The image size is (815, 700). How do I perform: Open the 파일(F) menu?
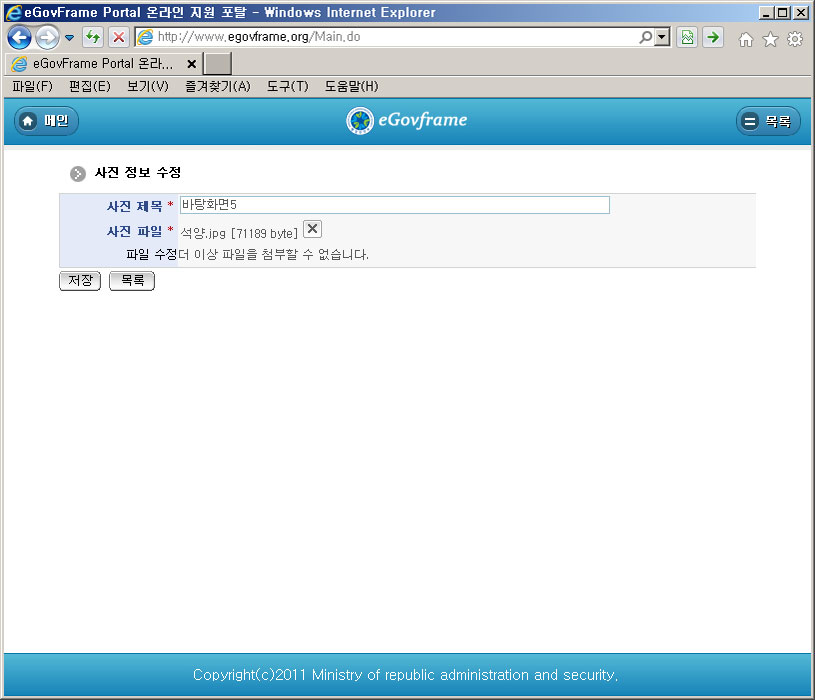click(x=32, y=87)
